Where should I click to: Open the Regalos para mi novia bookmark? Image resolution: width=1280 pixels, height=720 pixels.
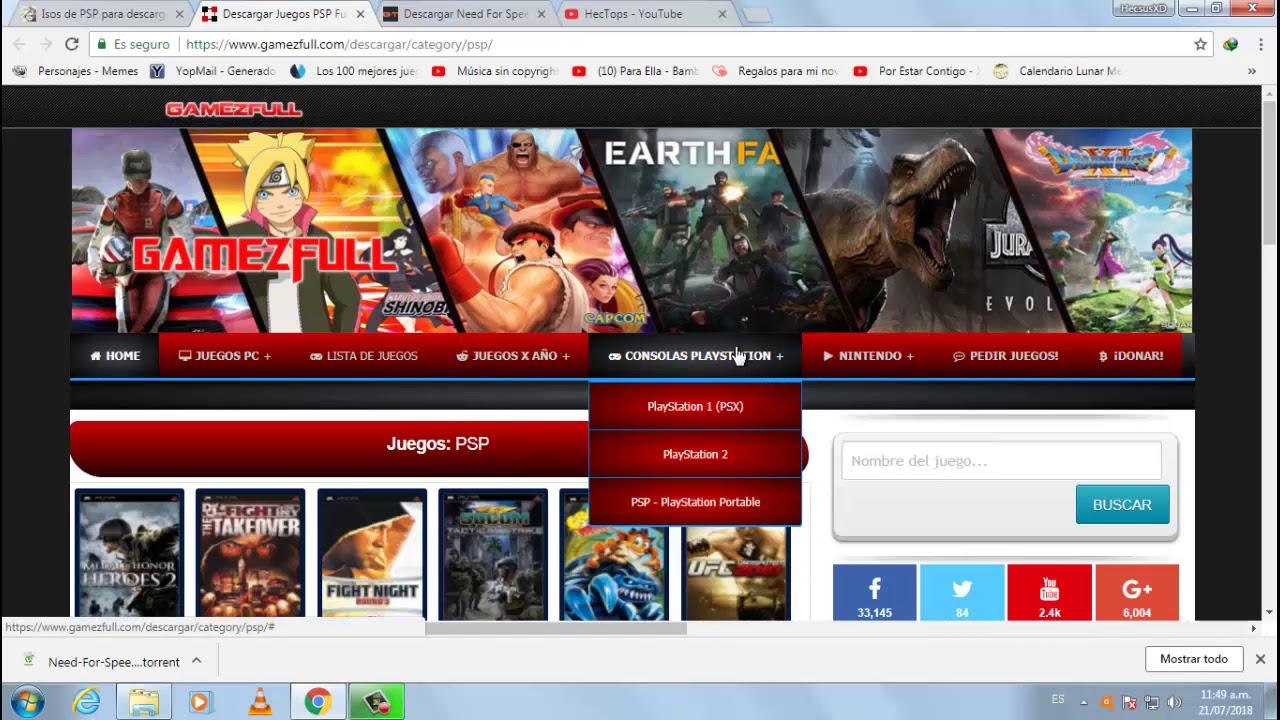pyautogui.click(x=776, y=71)
